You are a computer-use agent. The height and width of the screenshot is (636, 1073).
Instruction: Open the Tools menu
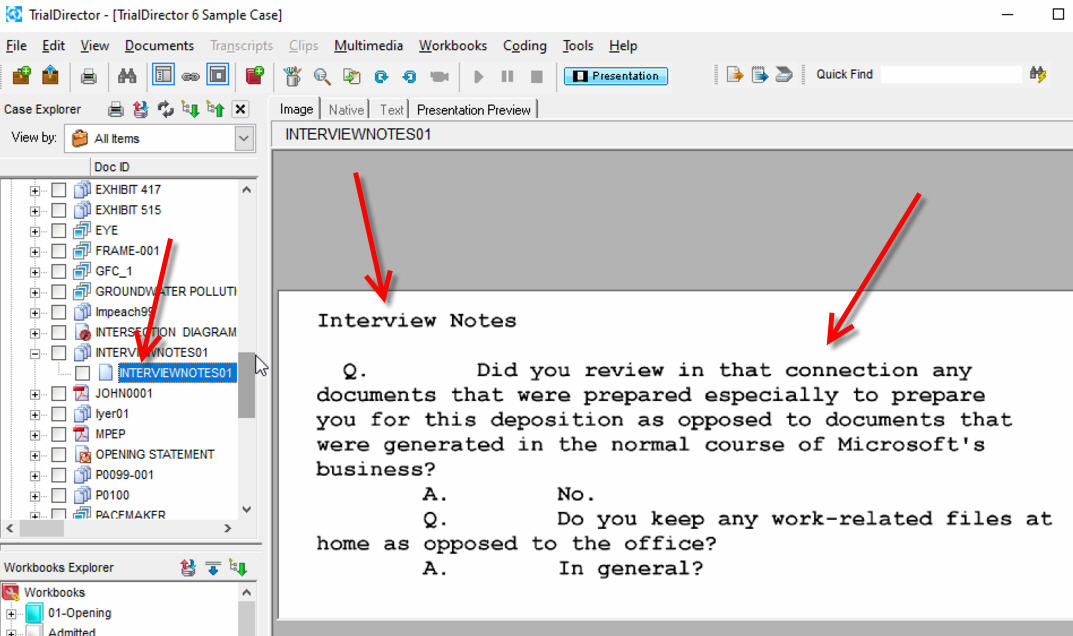click(x=578, y=46)
